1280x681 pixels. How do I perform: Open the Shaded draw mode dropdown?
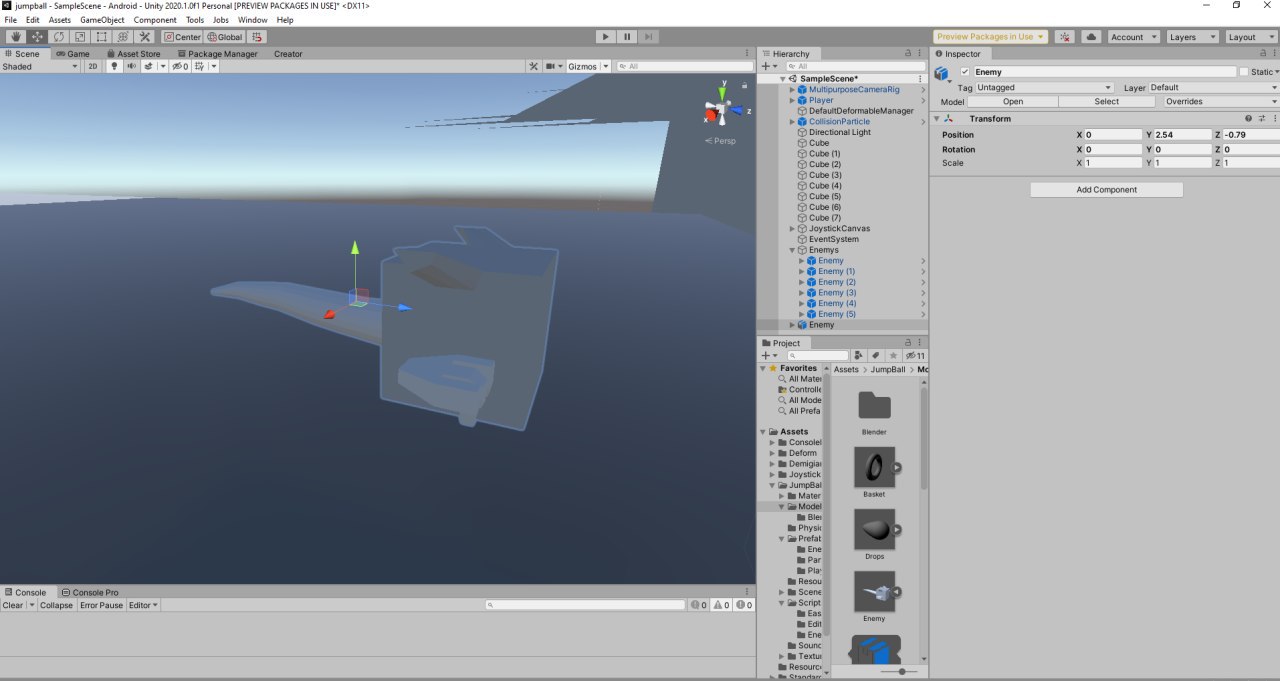(x=40, y=66)
